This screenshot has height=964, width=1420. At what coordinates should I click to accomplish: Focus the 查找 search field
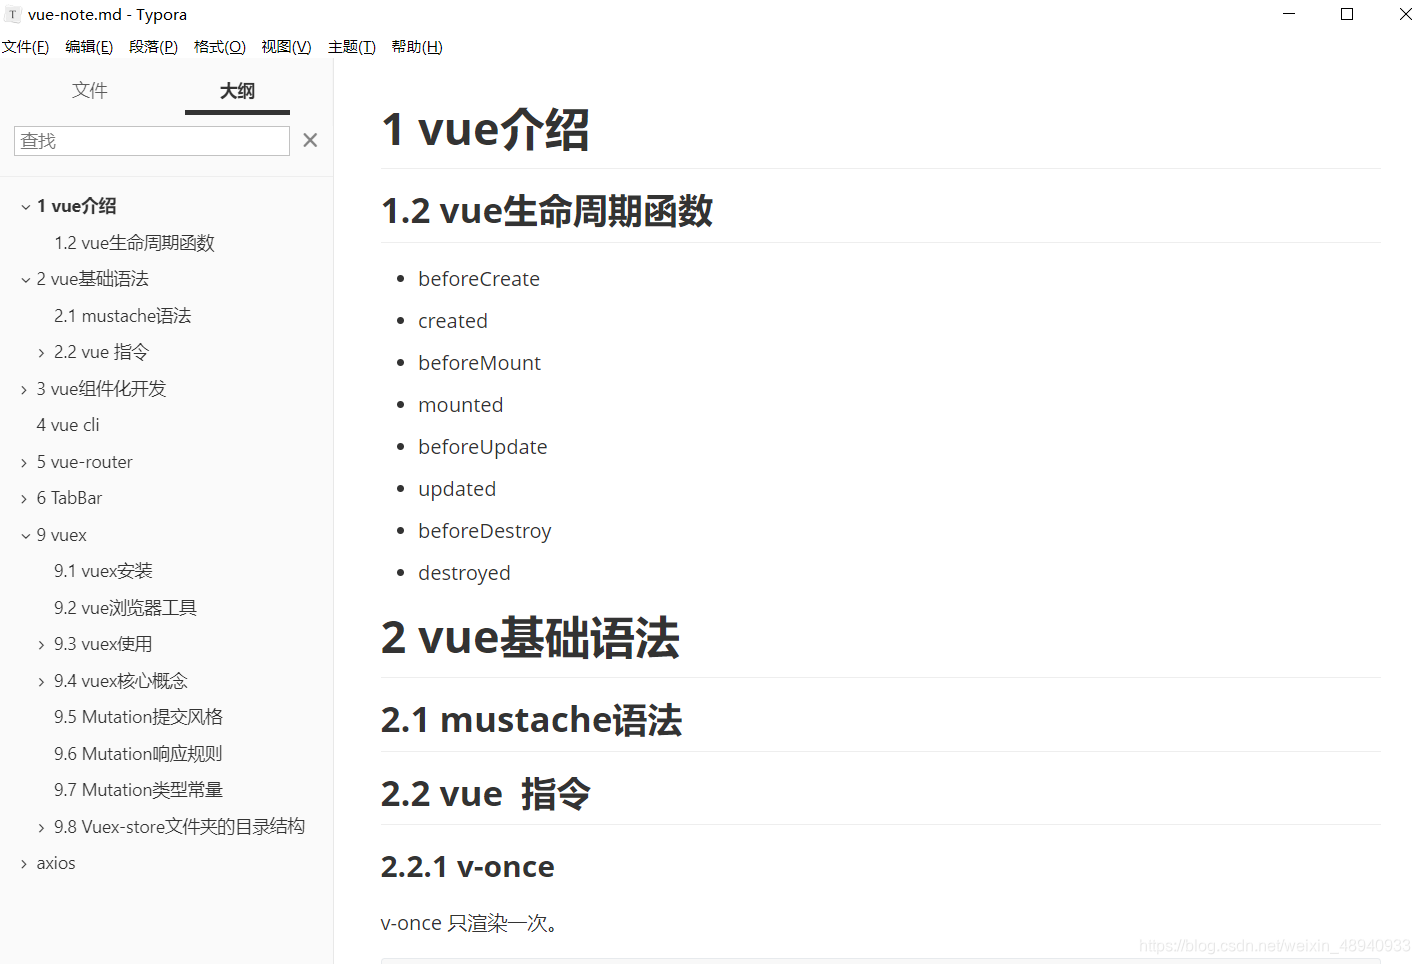coord(152,141)
